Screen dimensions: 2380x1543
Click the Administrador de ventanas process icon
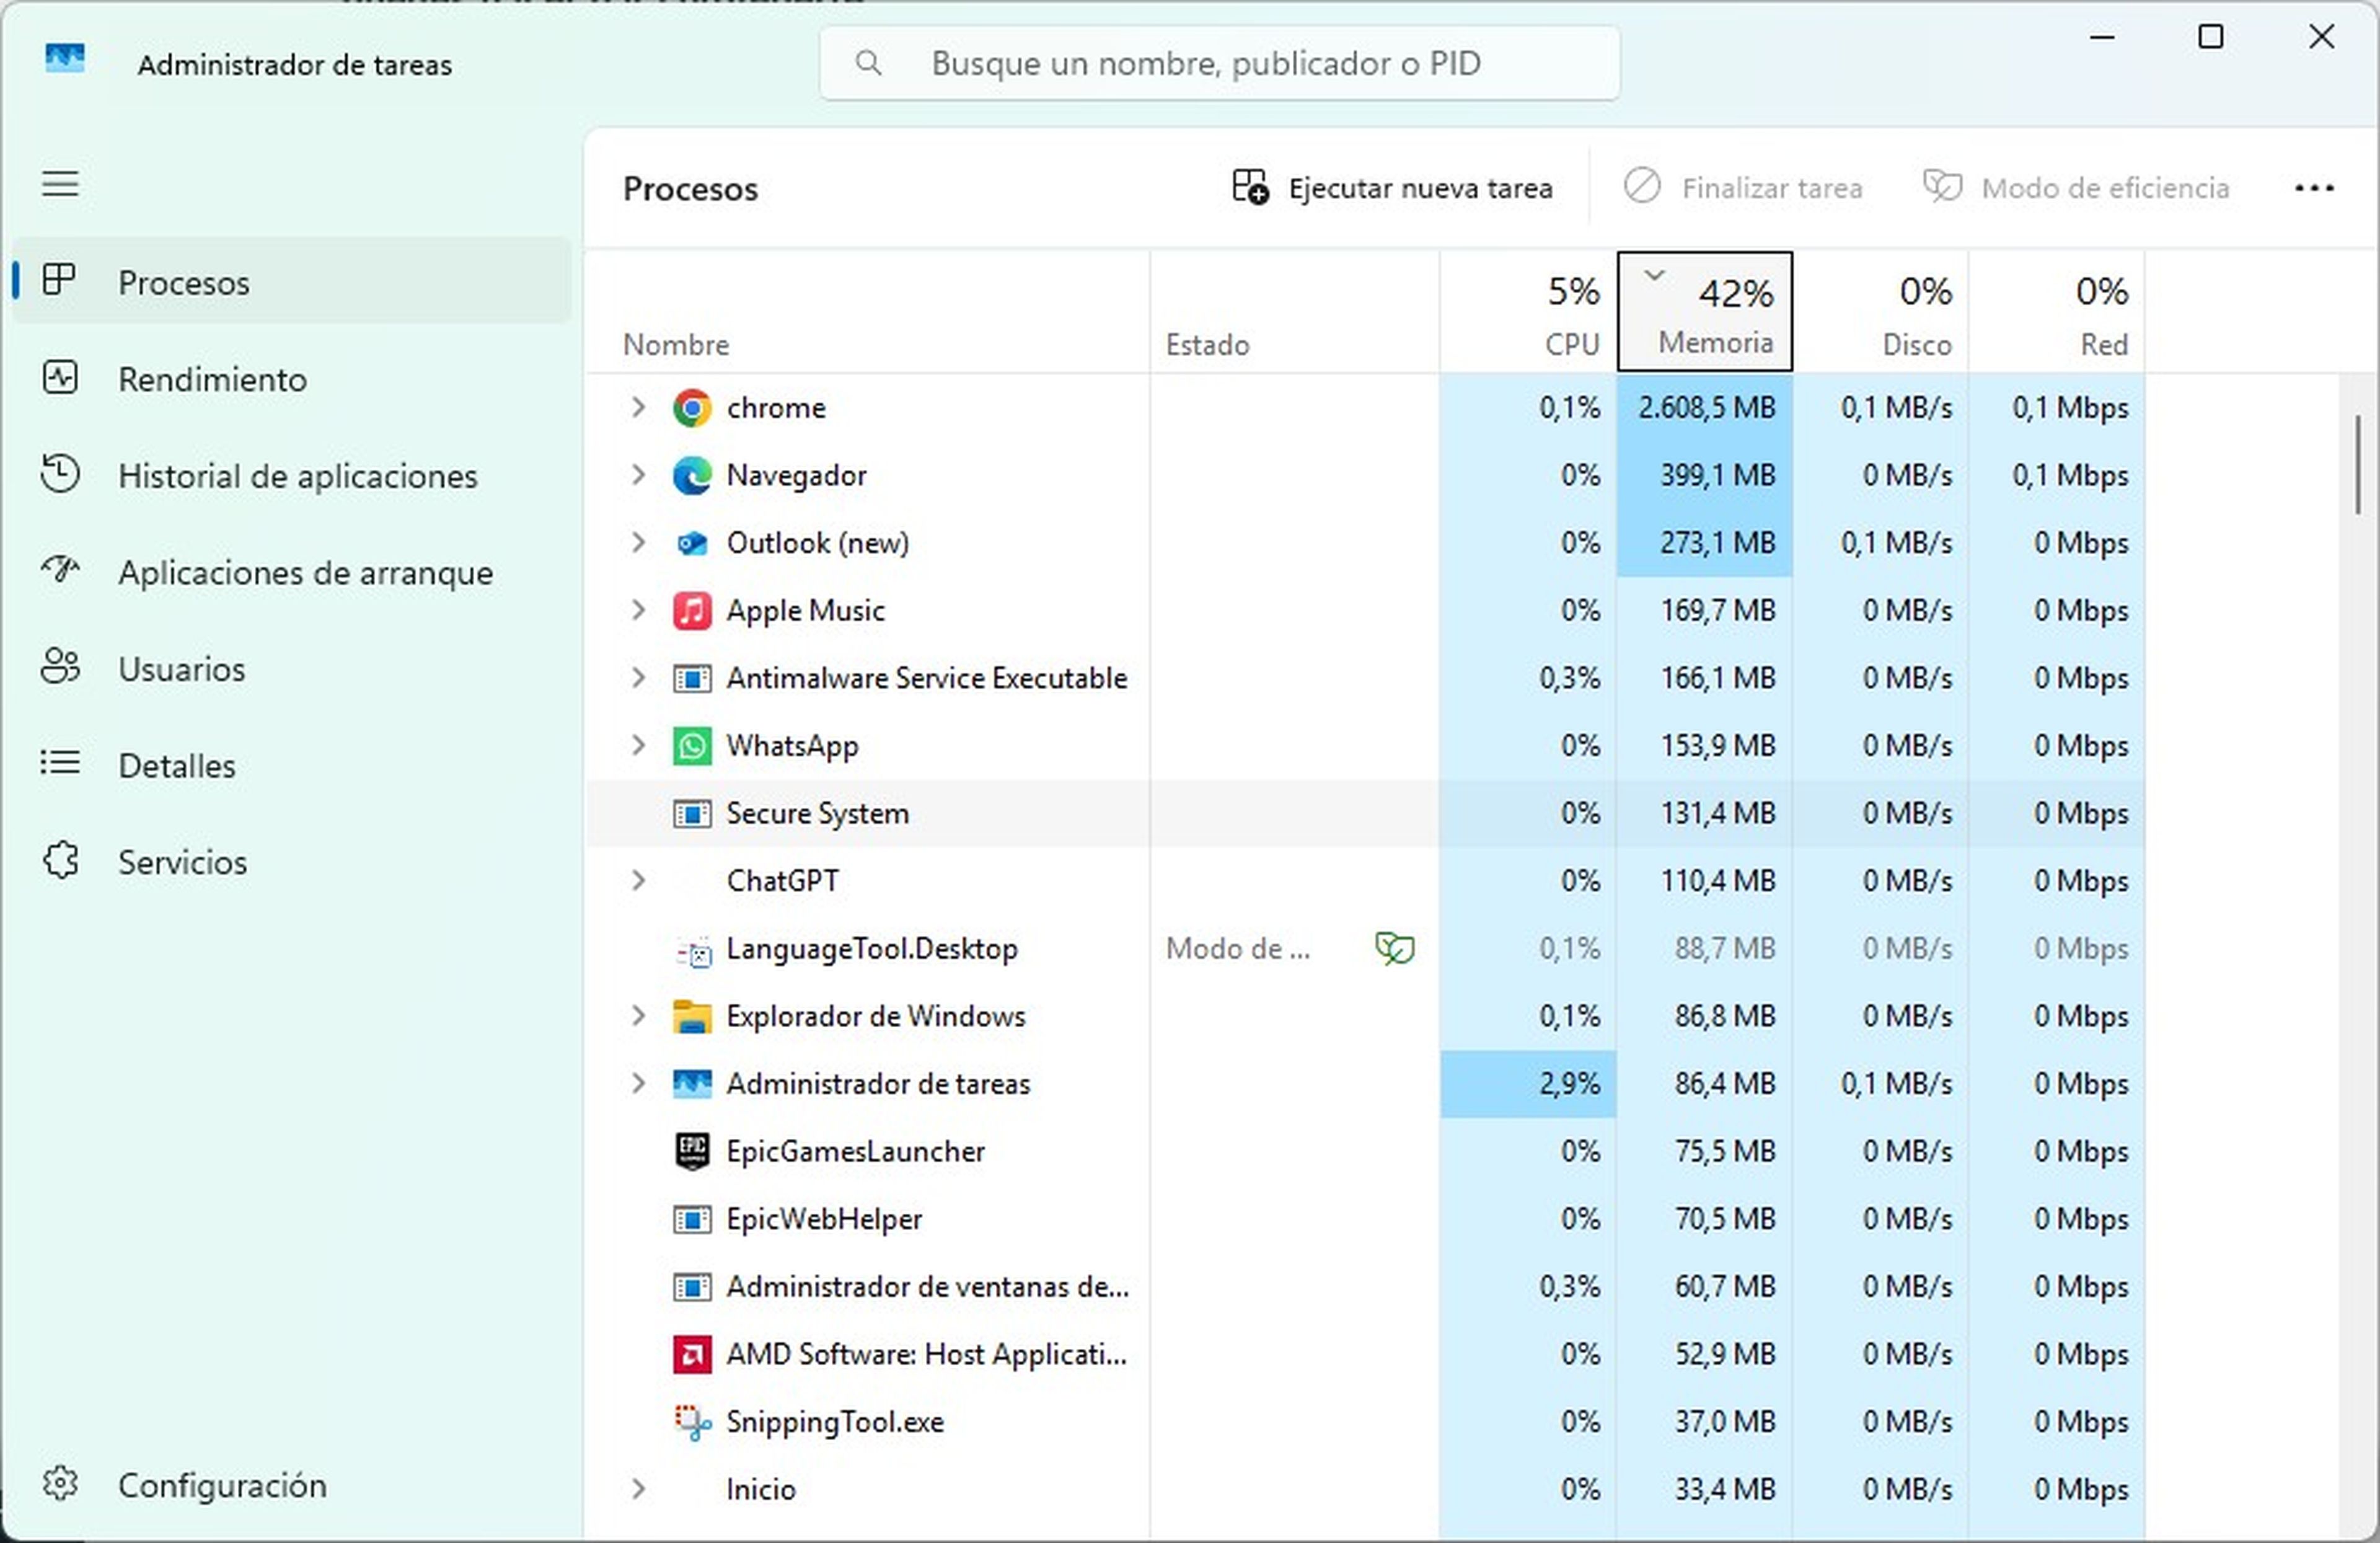tap(692, 1287)
